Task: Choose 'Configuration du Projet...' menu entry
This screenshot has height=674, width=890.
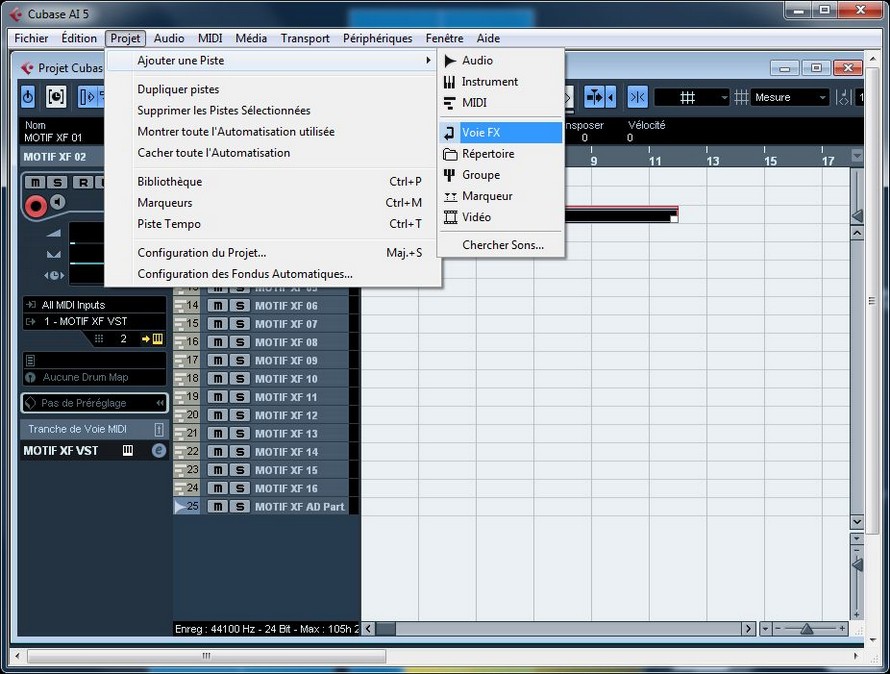Action: coord(202,253)
